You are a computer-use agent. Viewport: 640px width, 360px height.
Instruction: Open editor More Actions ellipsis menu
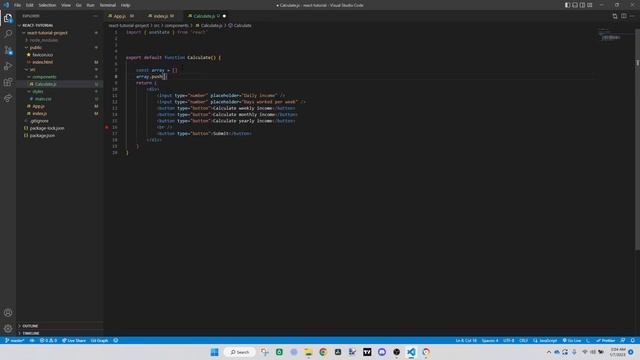(x=633, y=16)
